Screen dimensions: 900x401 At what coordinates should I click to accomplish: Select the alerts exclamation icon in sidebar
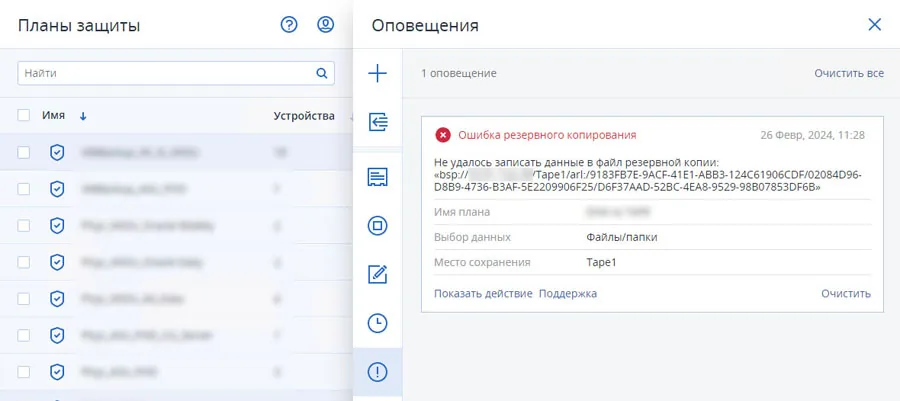[378, 372]
